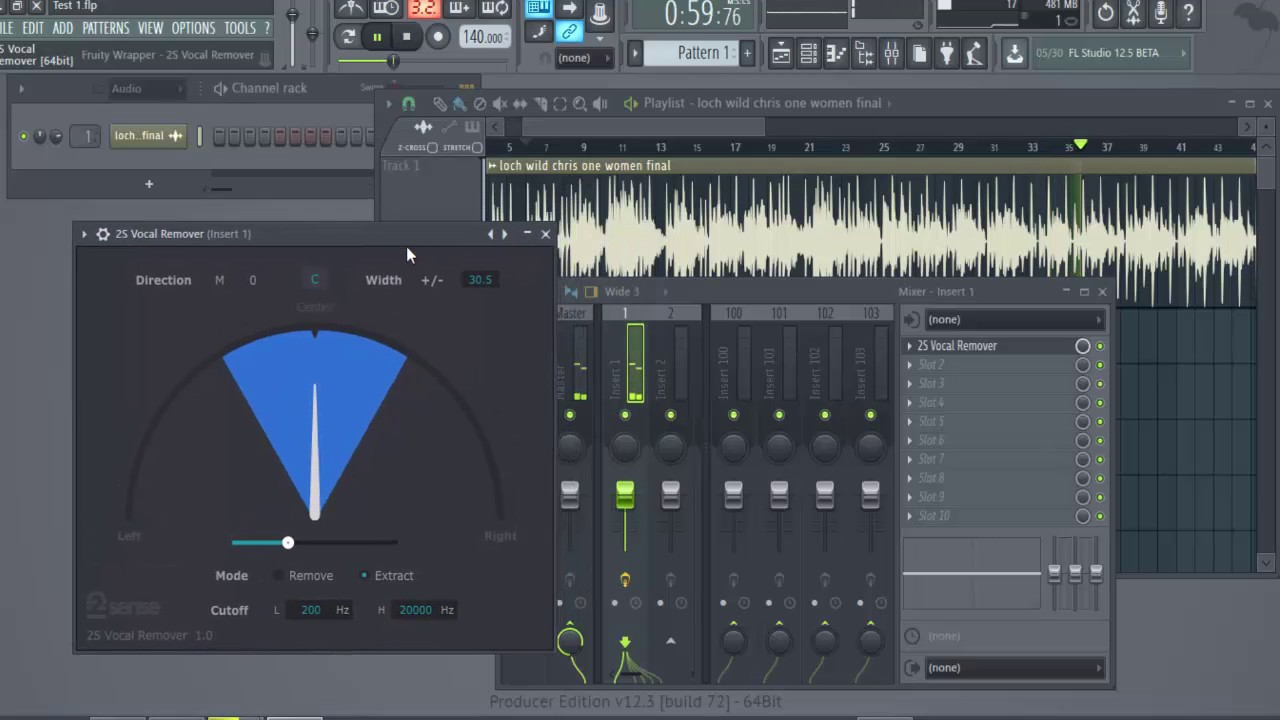The width and height of the screenshot is (1280, 720).
Task: Mute the Master mixer track LED
Action: (x=570, y=415)
